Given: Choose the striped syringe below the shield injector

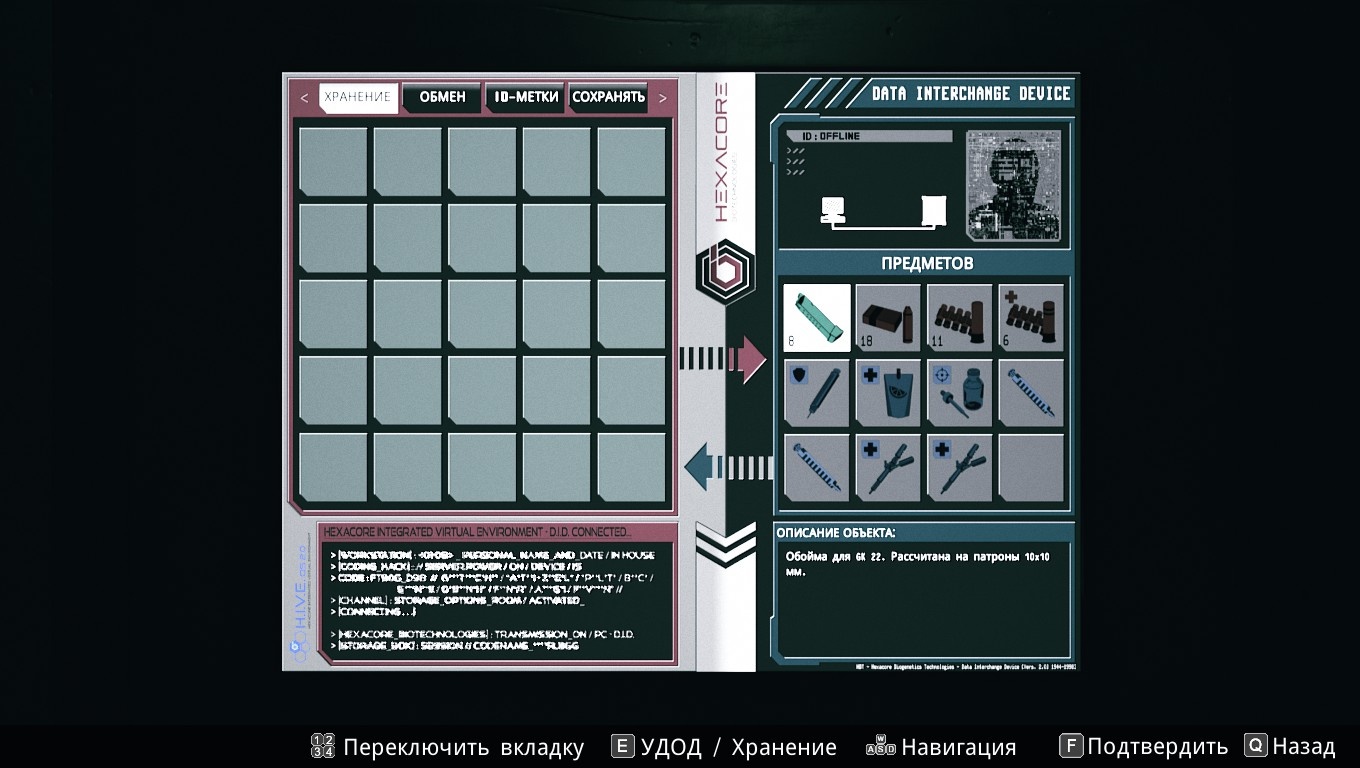Looking at the screenshot, I should (817, 467).
